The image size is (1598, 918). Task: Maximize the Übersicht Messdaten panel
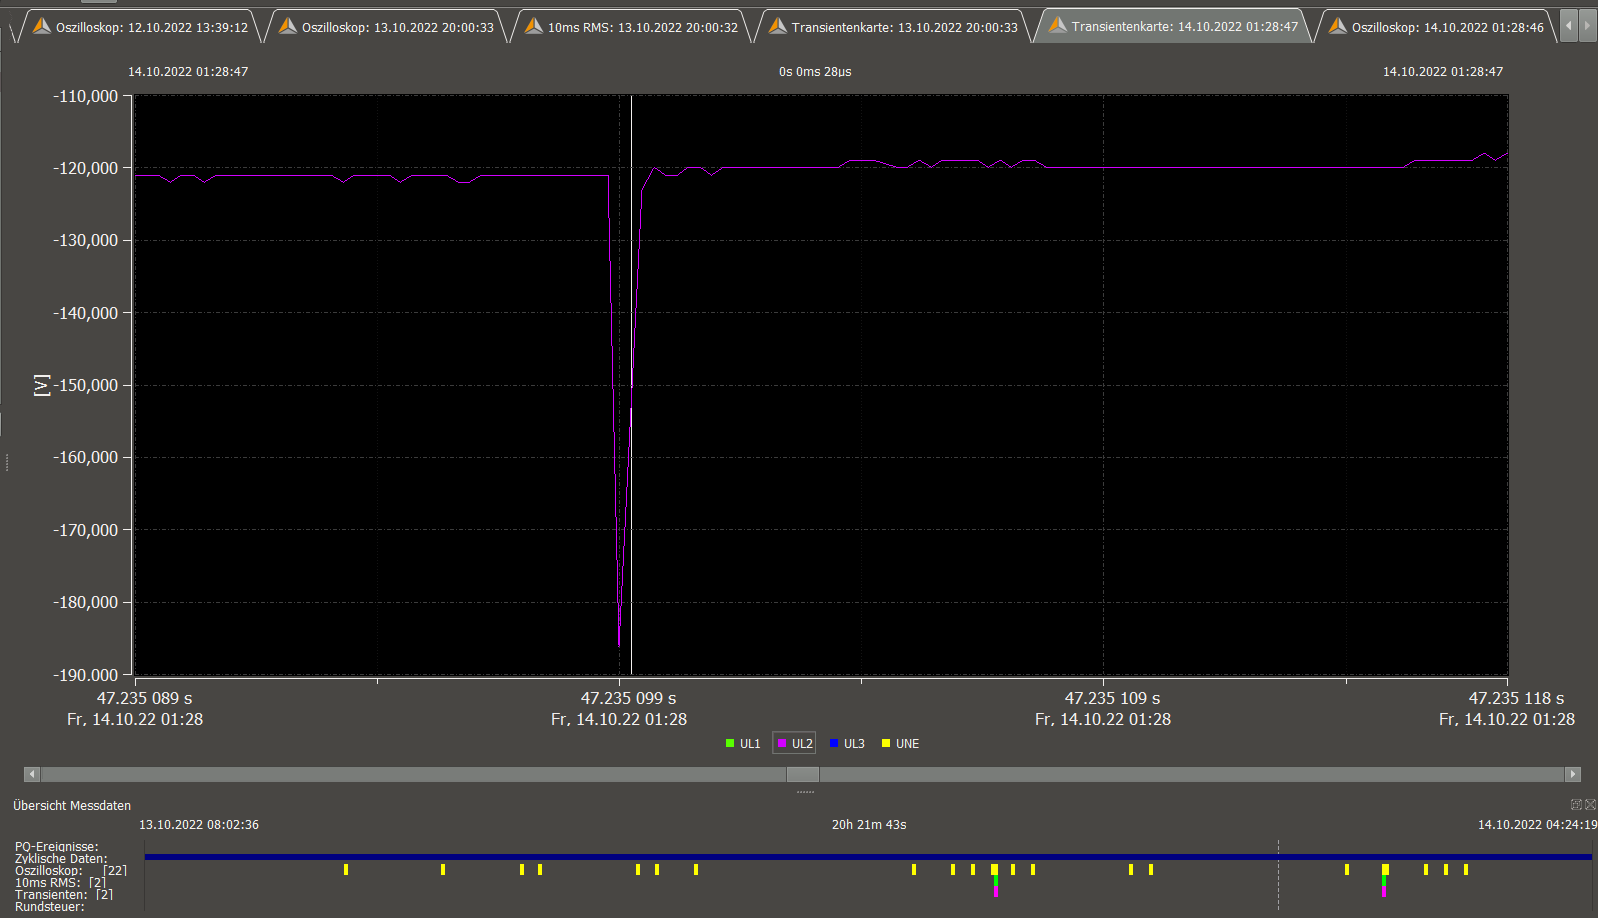1576,805
